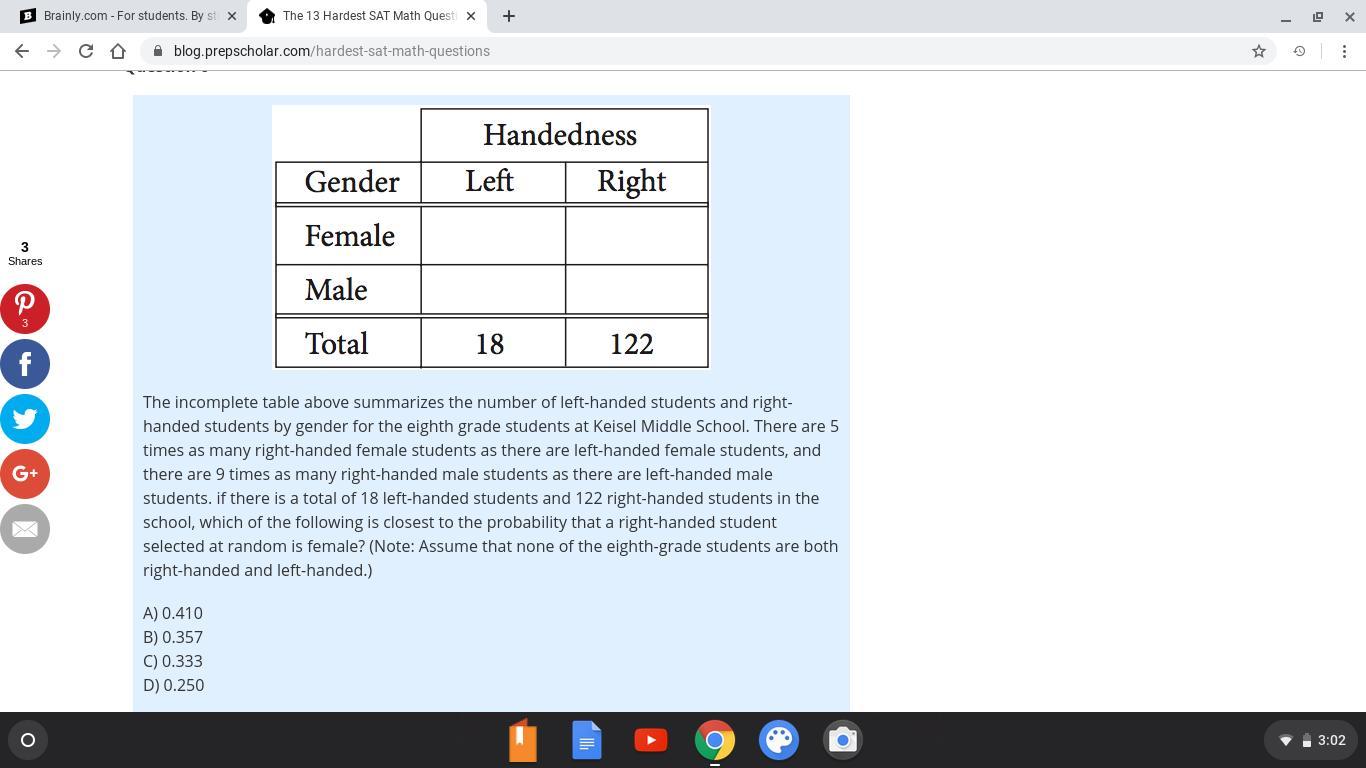Share the page on Facebook
This screenshot has height=768, width=1366.
(x=25, y=363)
